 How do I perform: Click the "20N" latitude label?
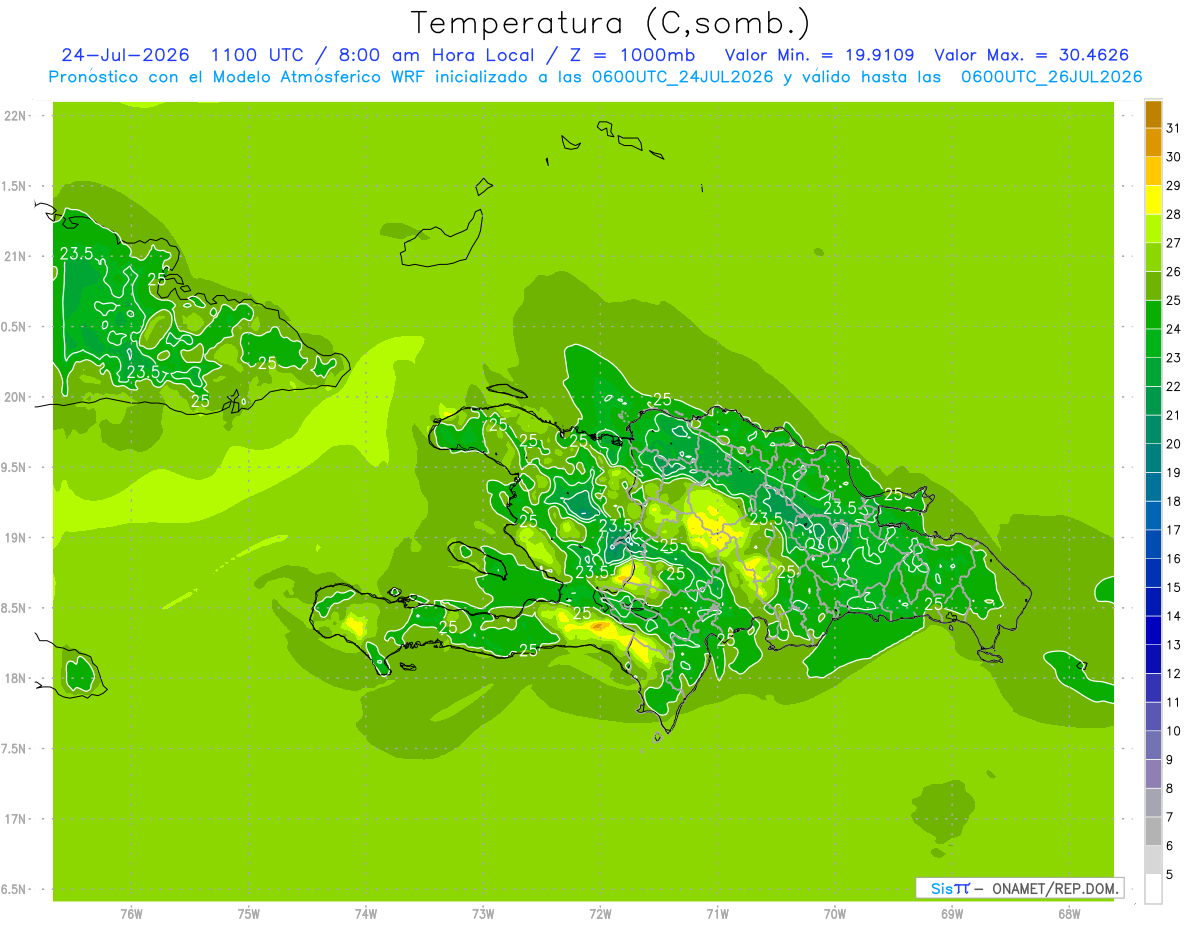(15, 397)
